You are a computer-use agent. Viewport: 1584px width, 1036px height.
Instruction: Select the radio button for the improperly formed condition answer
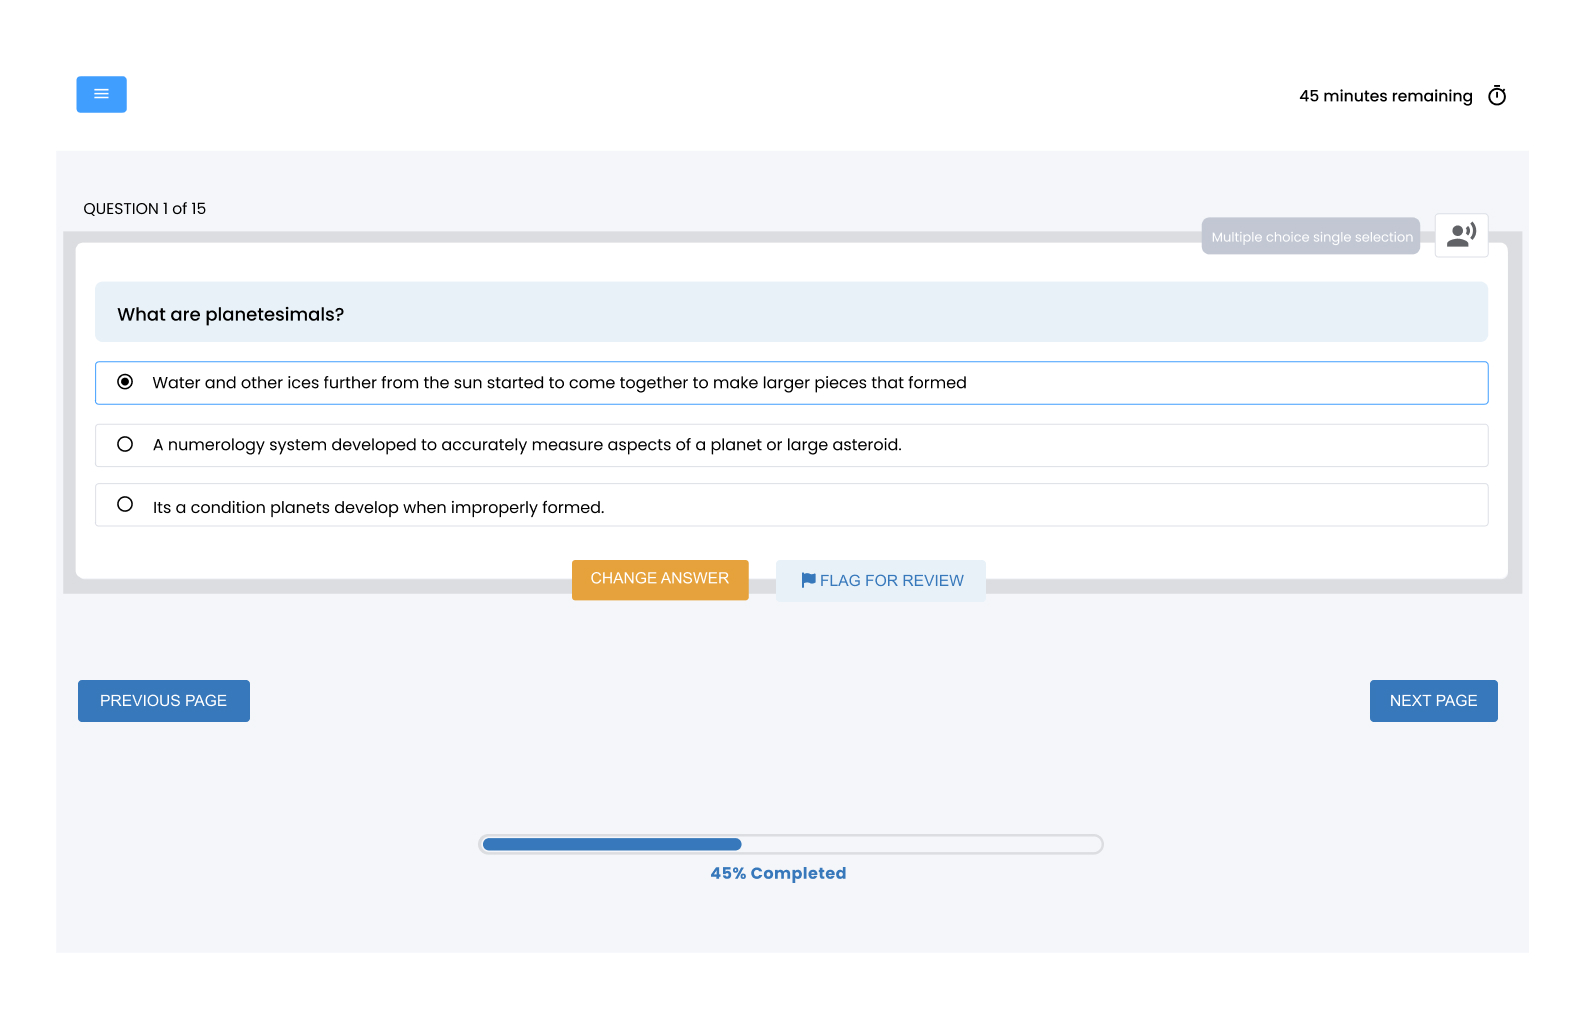click(x=125, y=505)
